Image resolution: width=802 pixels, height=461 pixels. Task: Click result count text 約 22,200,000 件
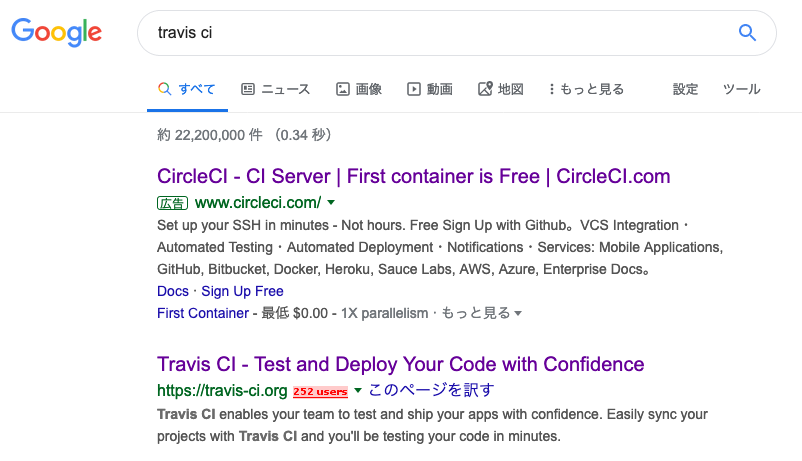pyautogui.click(x=210, y=135)
